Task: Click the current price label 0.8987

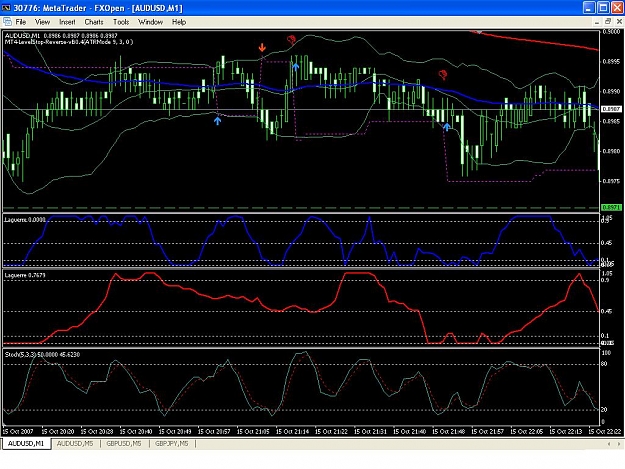Action: click(611, 109)
